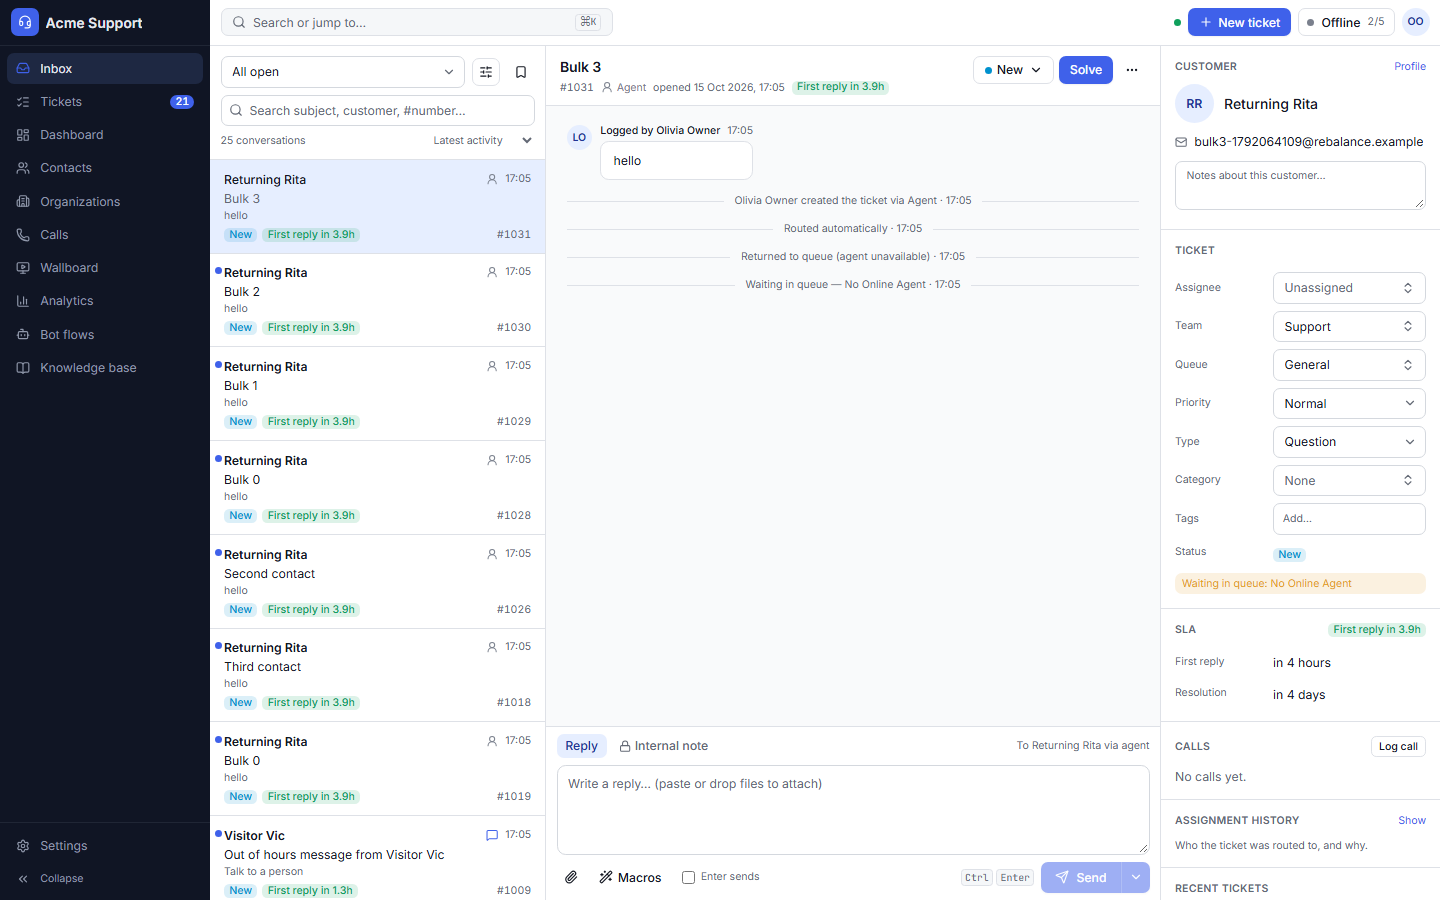Focus the Search or jump to field

(x=417, y=22)
